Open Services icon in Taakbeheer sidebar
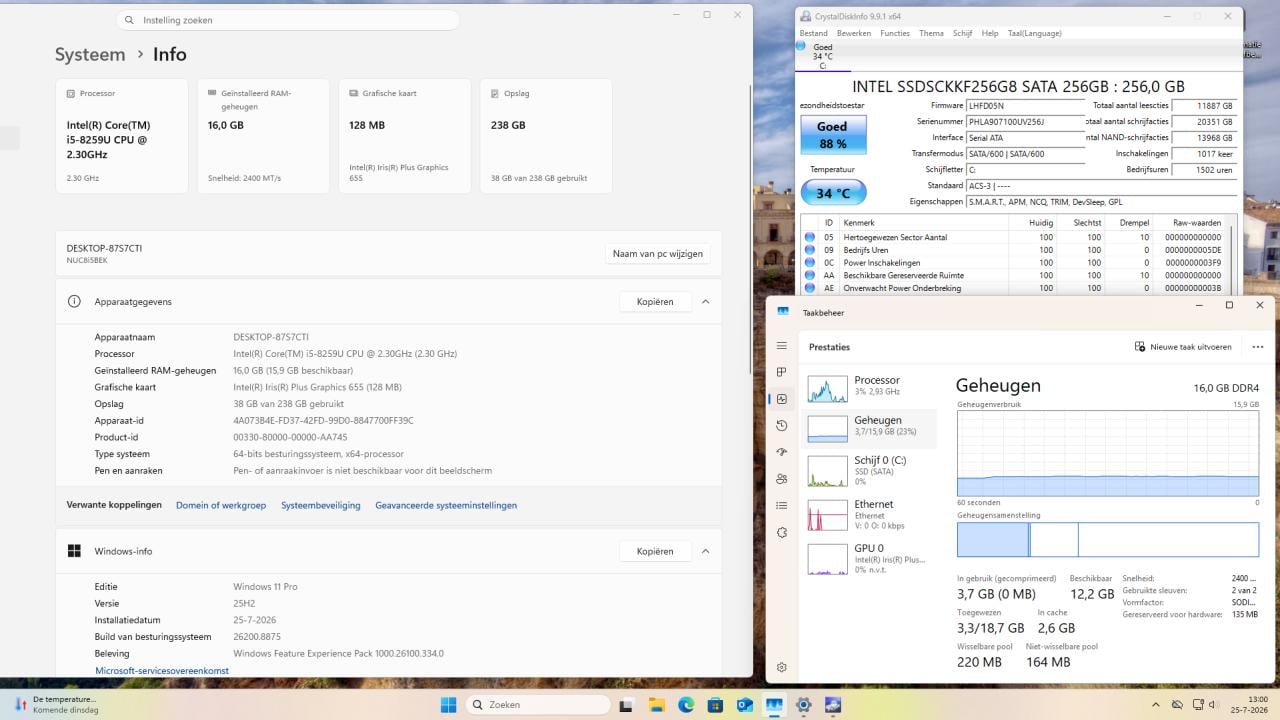This screenshot has width=1280, height=720. click(x=782, y=533)
